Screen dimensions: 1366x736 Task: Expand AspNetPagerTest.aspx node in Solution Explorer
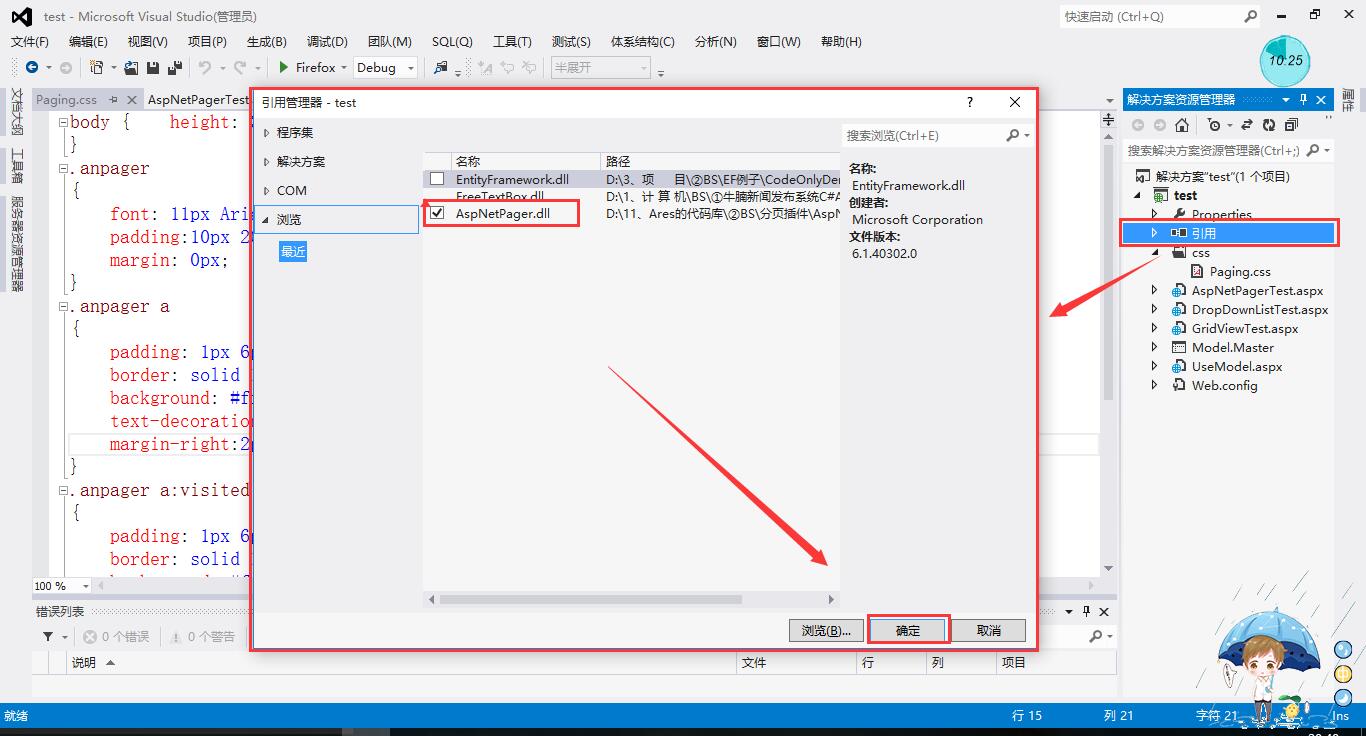1154,291
